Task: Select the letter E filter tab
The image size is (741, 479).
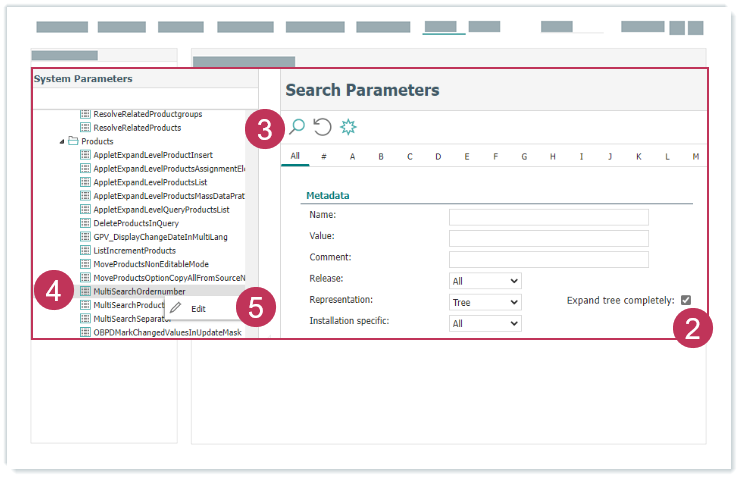Action: tap(467, 157)
